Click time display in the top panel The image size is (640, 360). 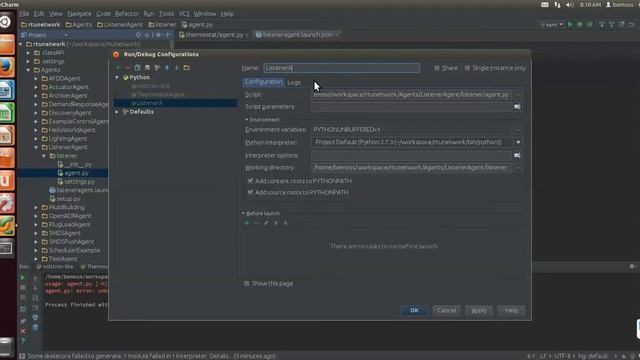coord(590,4)
